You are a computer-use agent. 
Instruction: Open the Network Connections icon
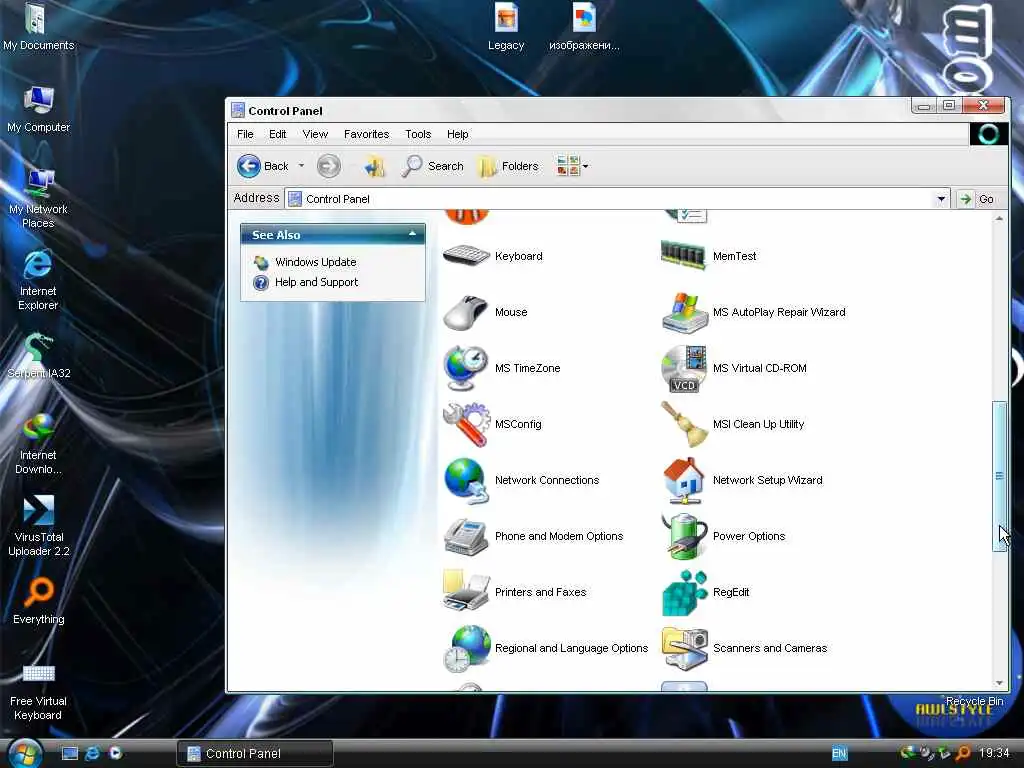(x=466, y=481)
